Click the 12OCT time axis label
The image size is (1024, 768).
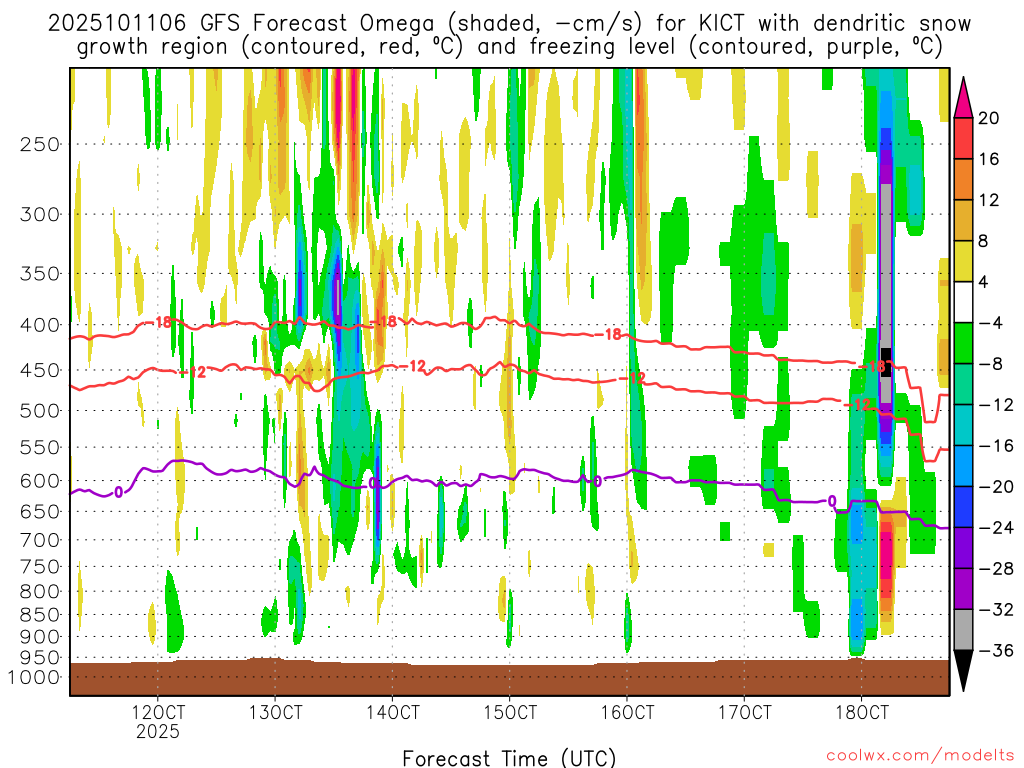158,712
